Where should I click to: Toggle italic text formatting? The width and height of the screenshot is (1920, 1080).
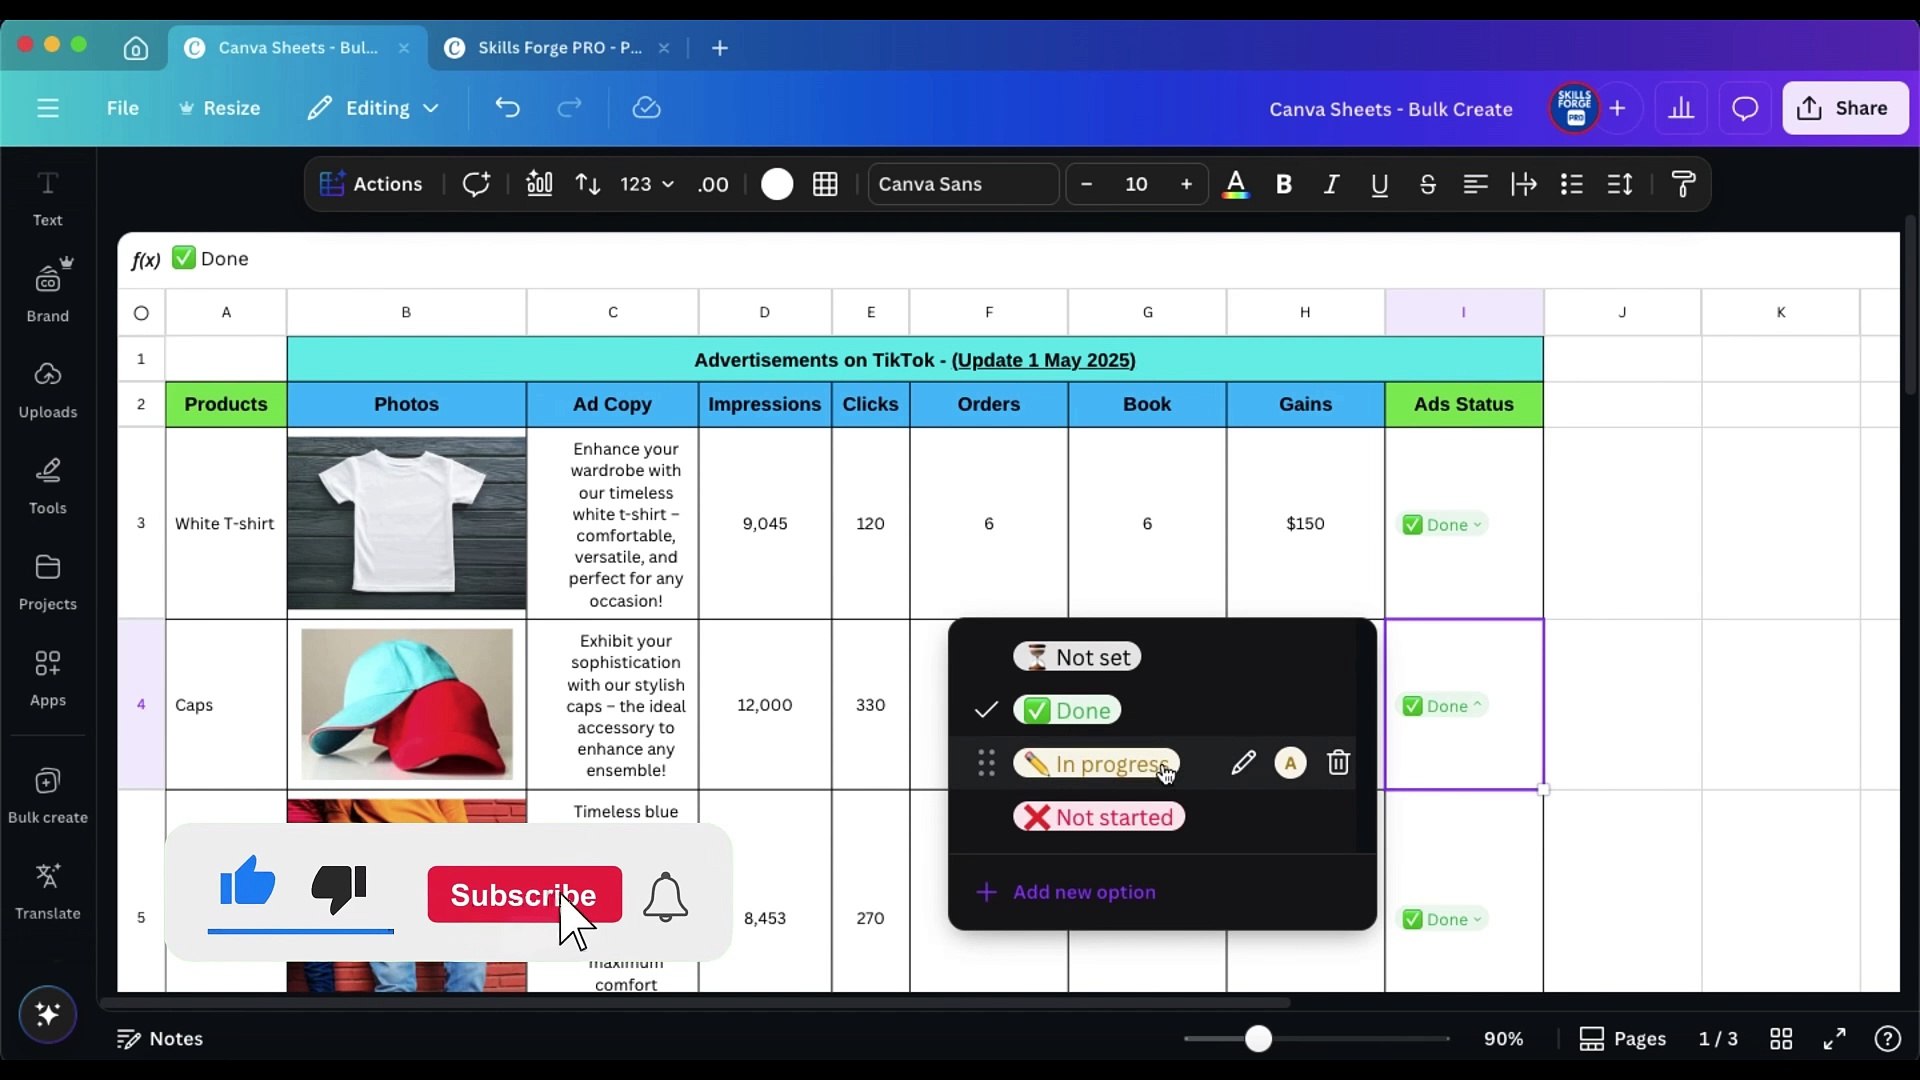[x=1331, y=184]
